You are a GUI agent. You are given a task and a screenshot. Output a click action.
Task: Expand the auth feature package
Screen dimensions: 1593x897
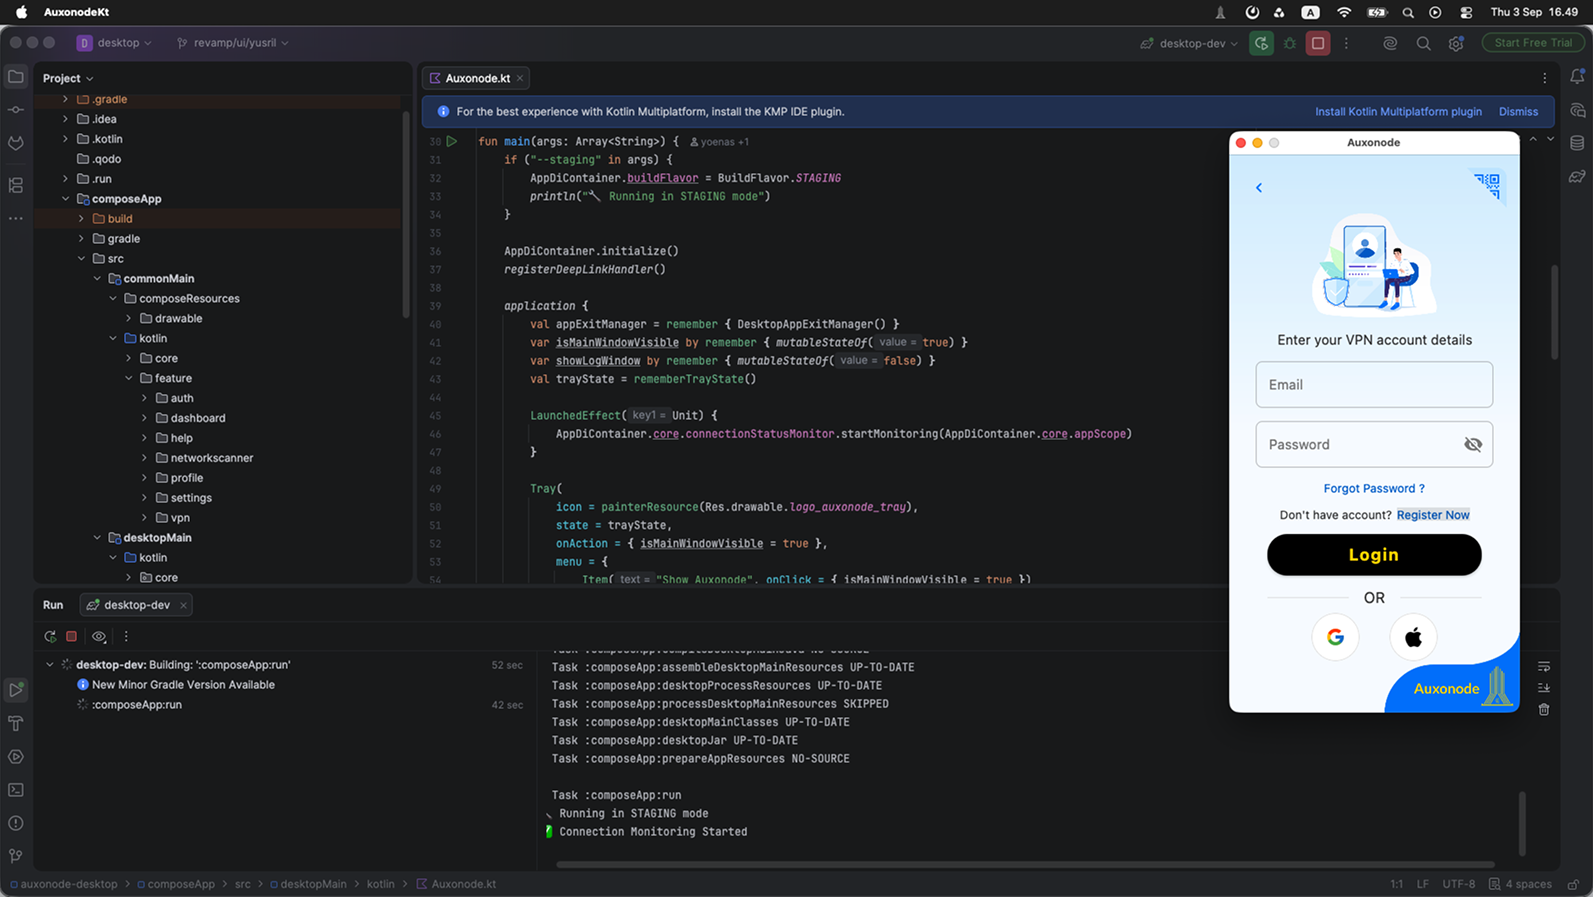pyautogui.click(x=145, y=398)
